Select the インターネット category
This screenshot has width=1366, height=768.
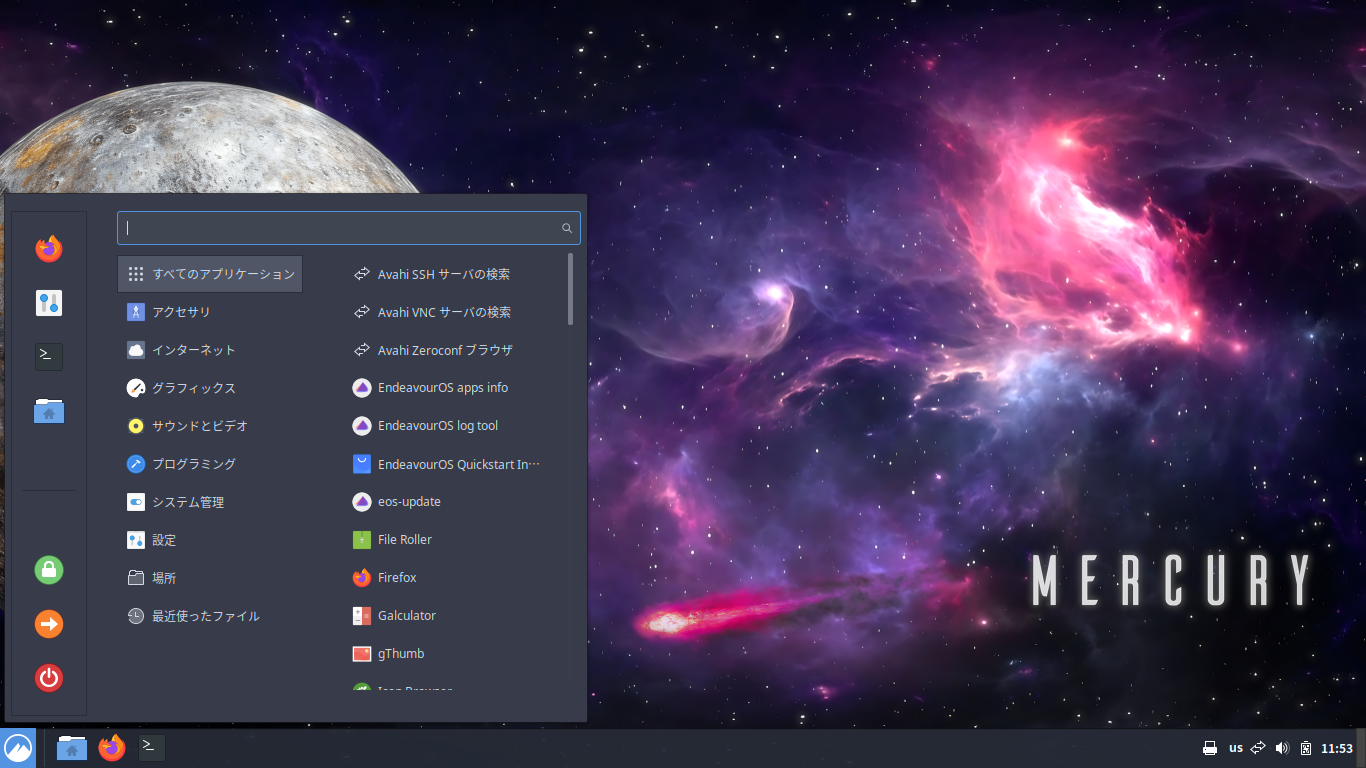coord(210,350)
